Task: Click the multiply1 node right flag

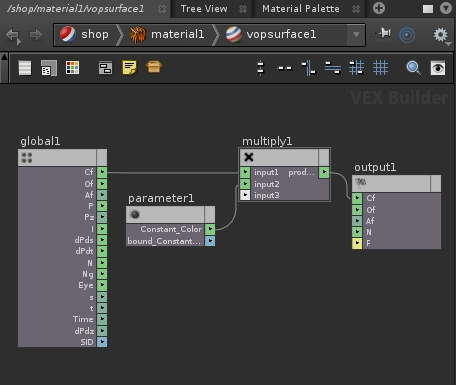Action: pos(324,157)
